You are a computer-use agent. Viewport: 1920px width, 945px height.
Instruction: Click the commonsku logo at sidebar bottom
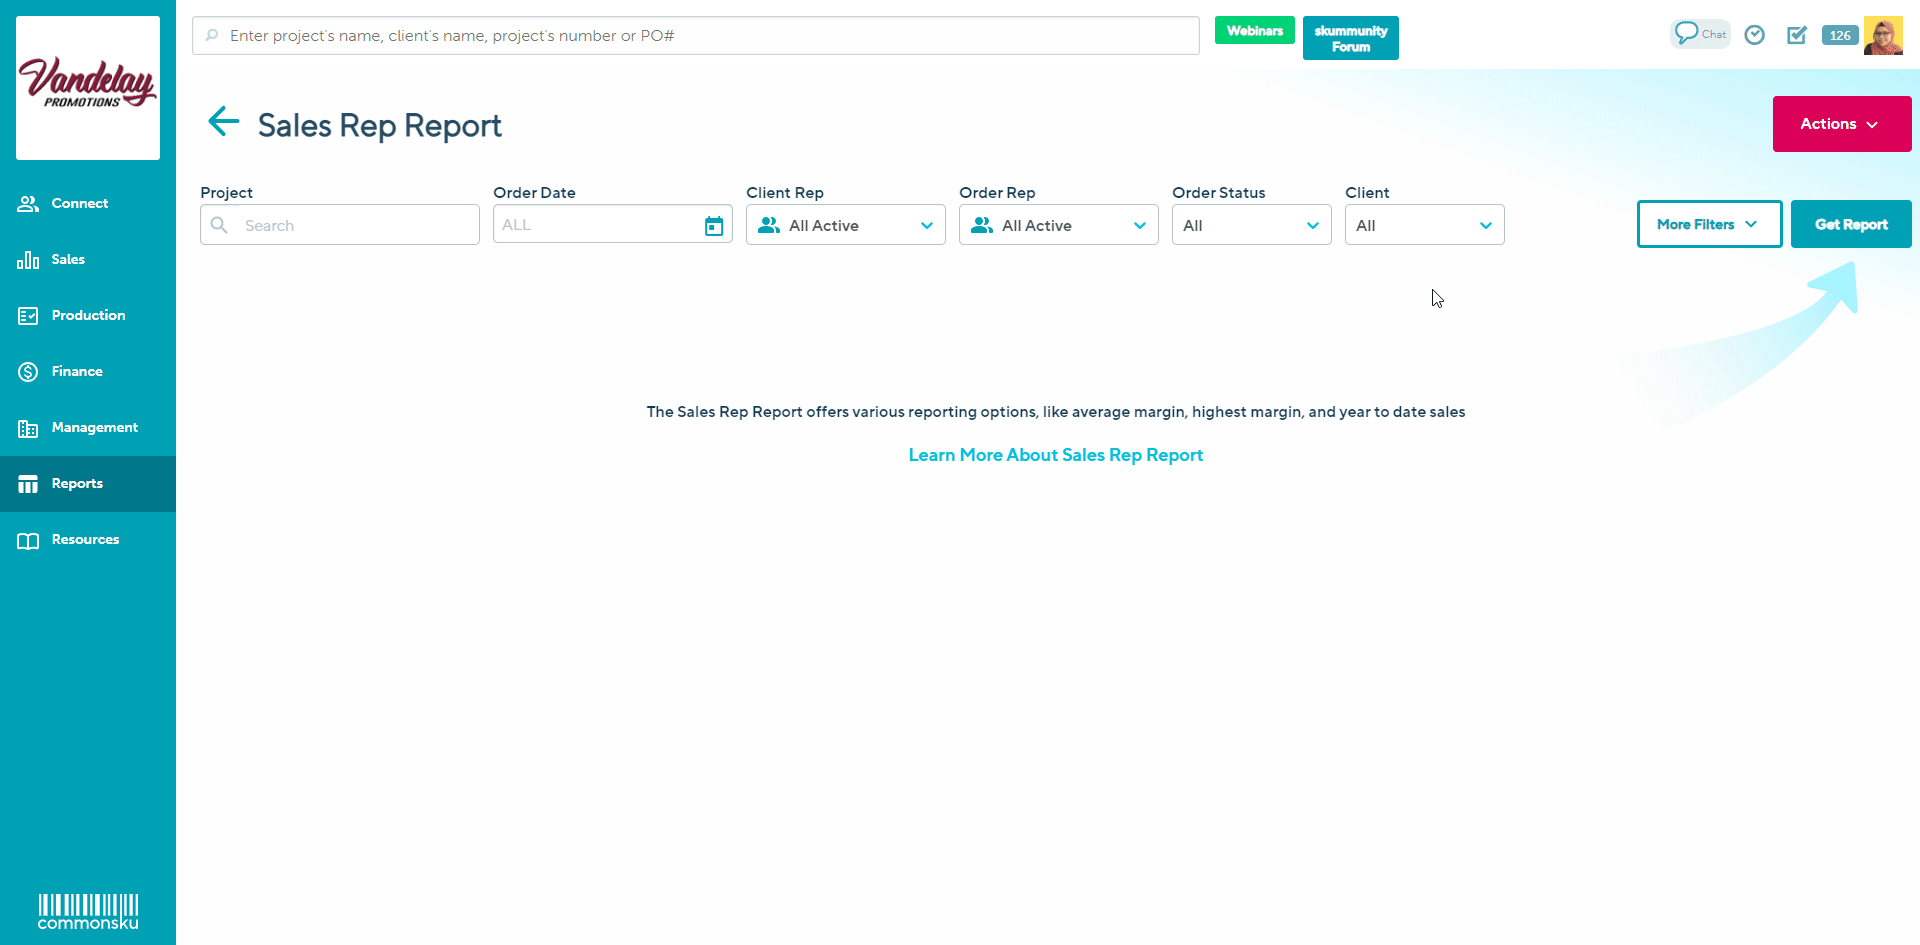point(88,911)
